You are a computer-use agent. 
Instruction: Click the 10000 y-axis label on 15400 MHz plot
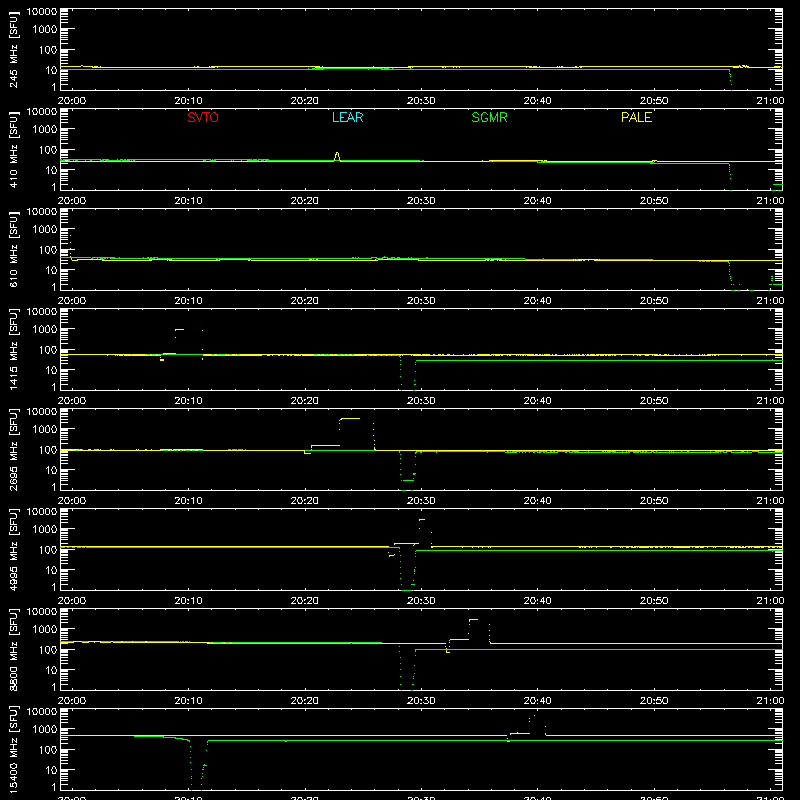pos(42,711)
